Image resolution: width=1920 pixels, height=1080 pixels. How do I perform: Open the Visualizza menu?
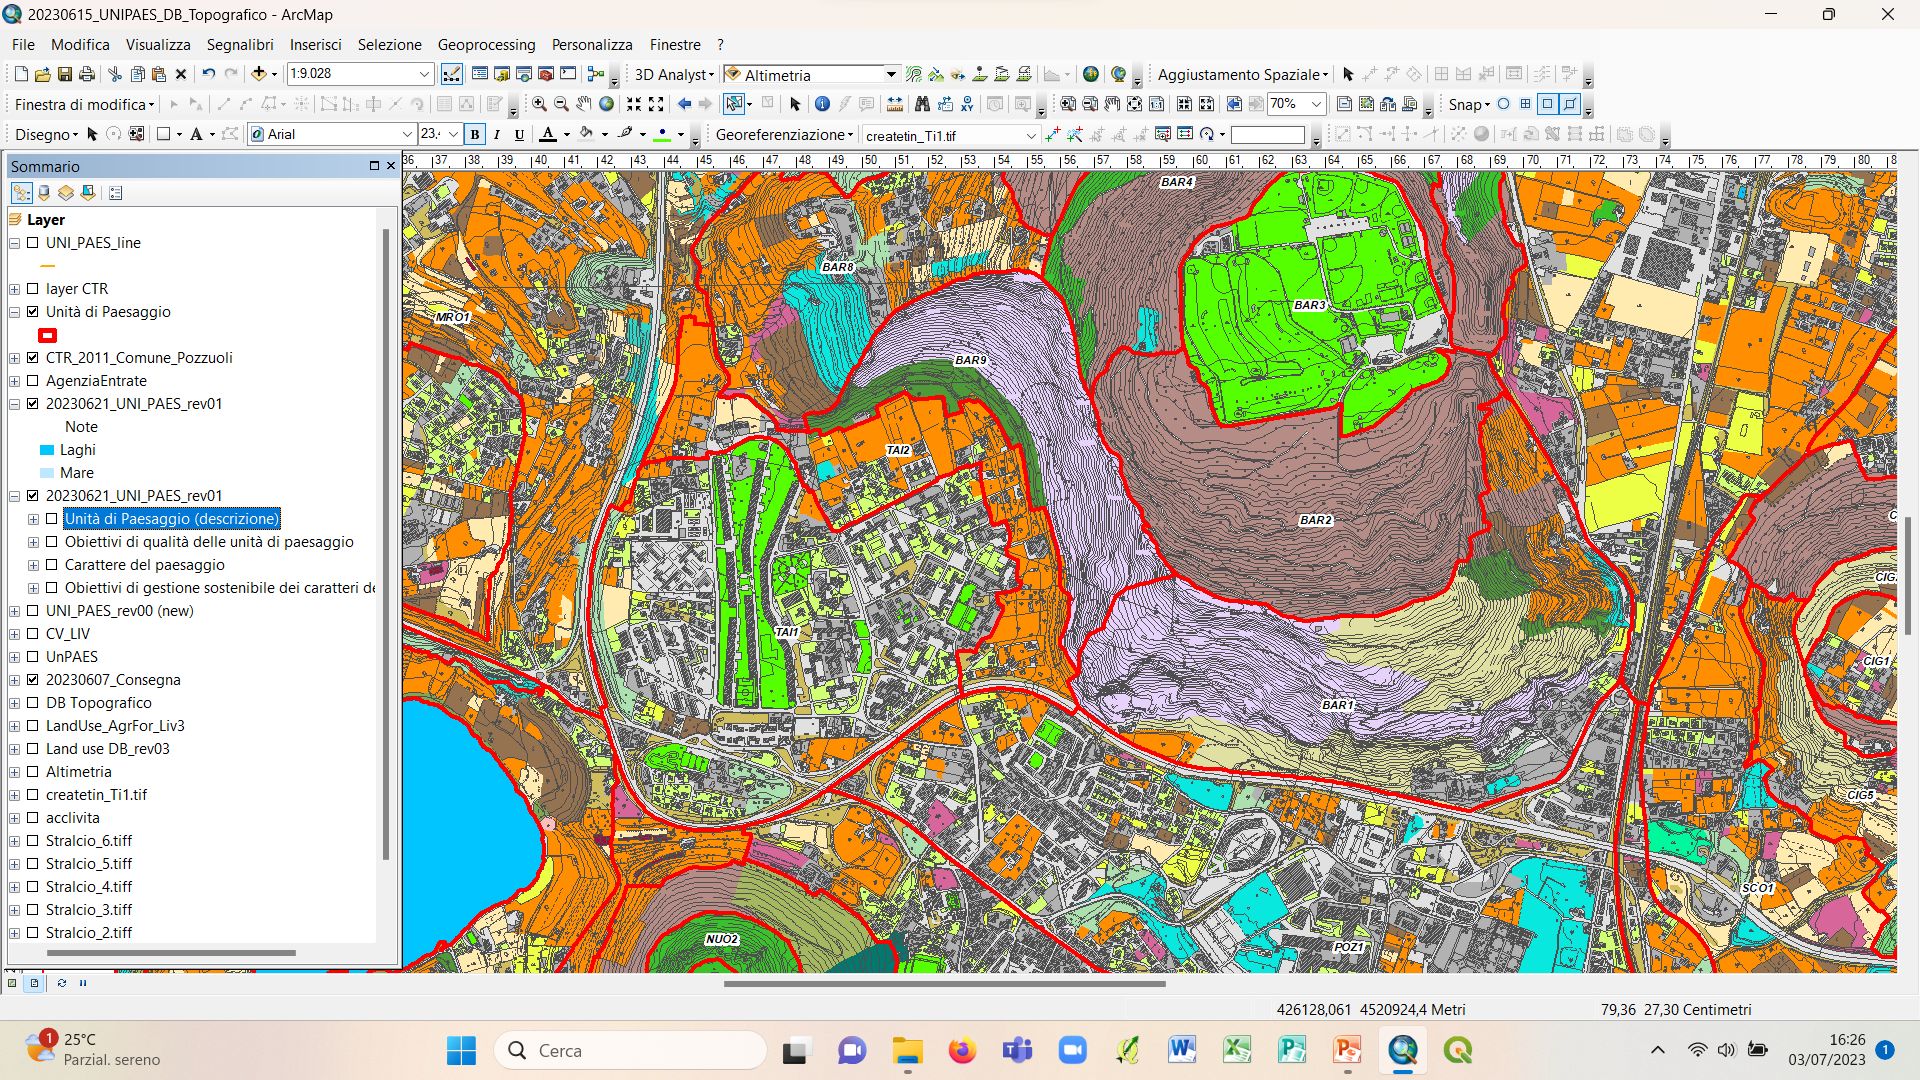(158, 45)
